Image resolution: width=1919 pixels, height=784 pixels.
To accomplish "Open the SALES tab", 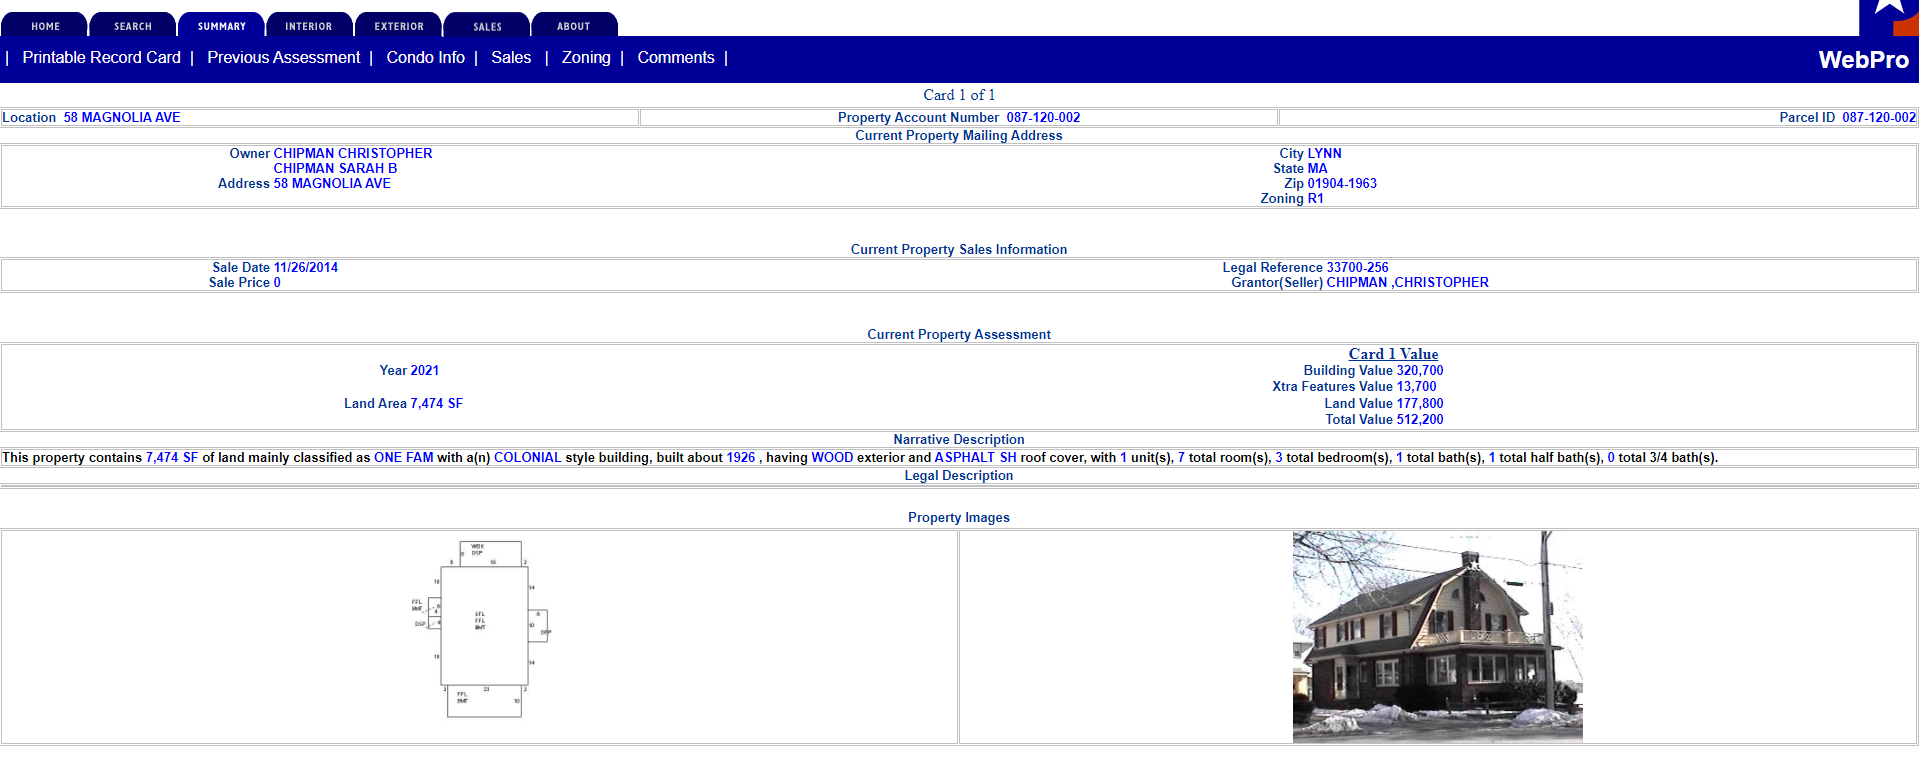I will (487, 25).
